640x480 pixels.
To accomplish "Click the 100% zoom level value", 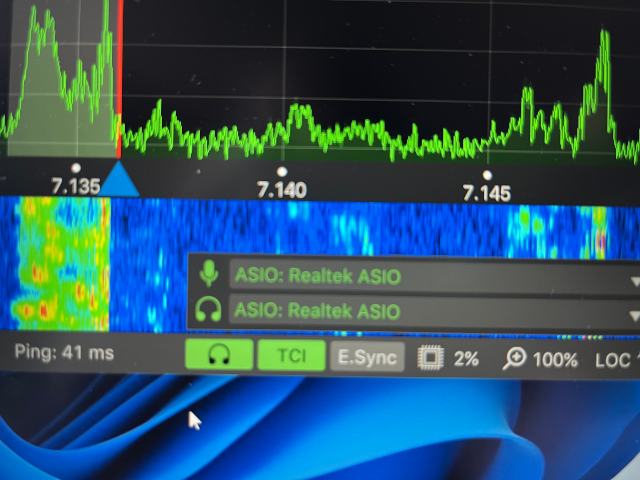I will [555, 359].
